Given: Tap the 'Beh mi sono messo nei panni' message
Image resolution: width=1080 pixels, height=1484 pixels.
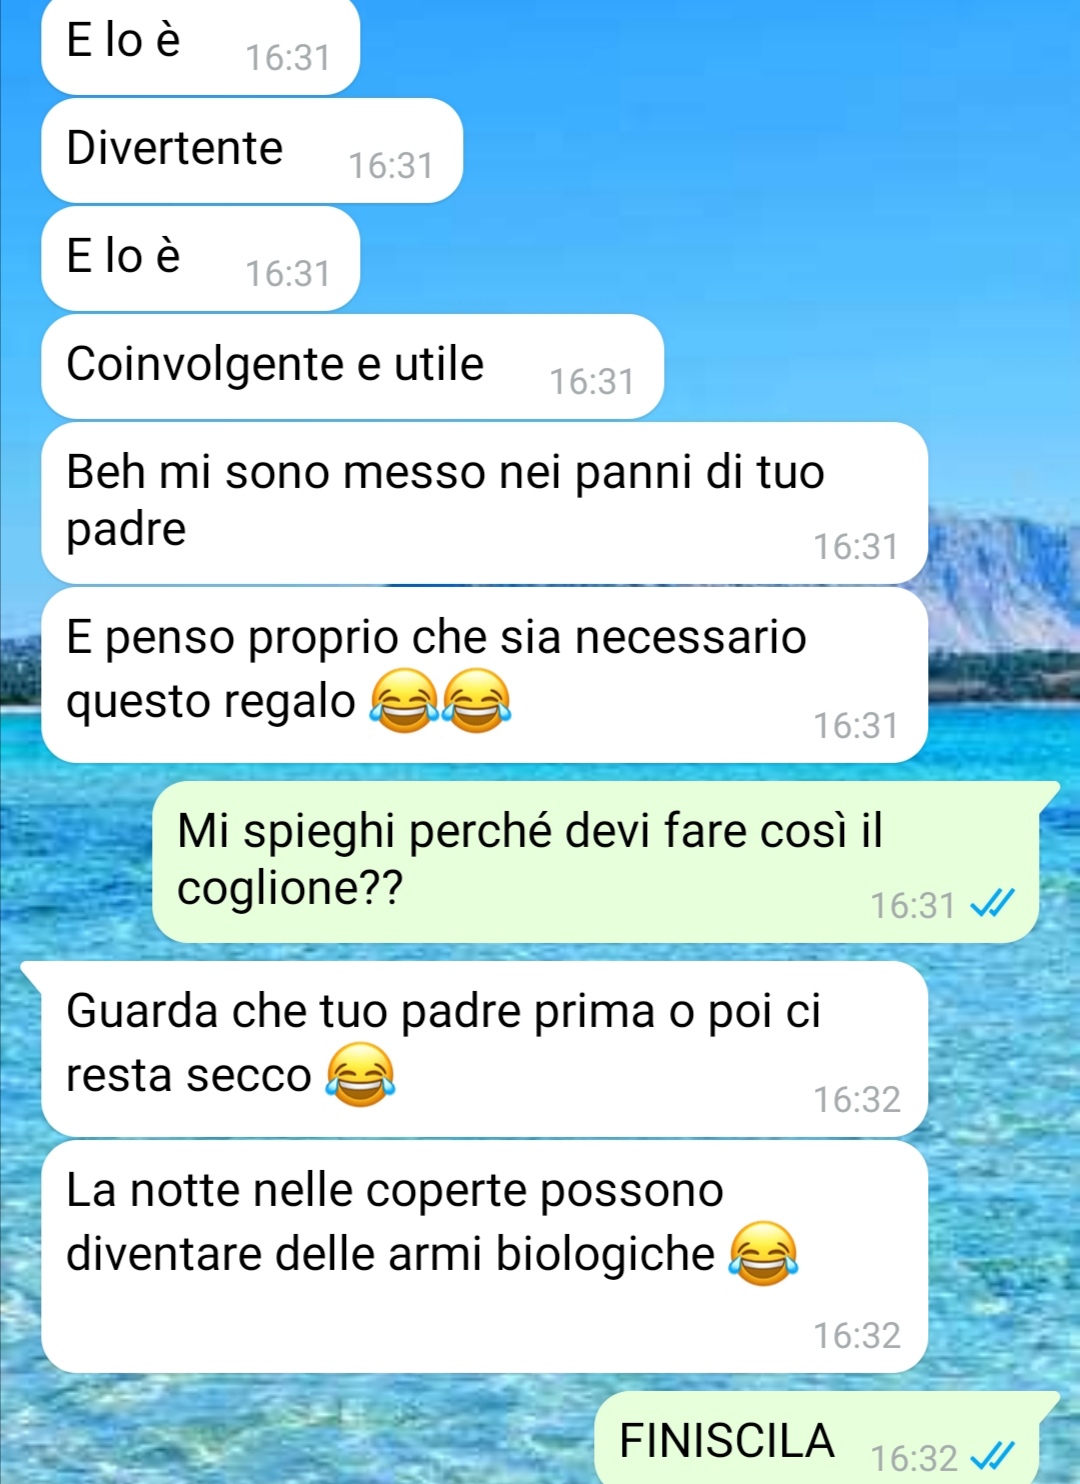Looking at the screenshot, I should pos(484,503).
